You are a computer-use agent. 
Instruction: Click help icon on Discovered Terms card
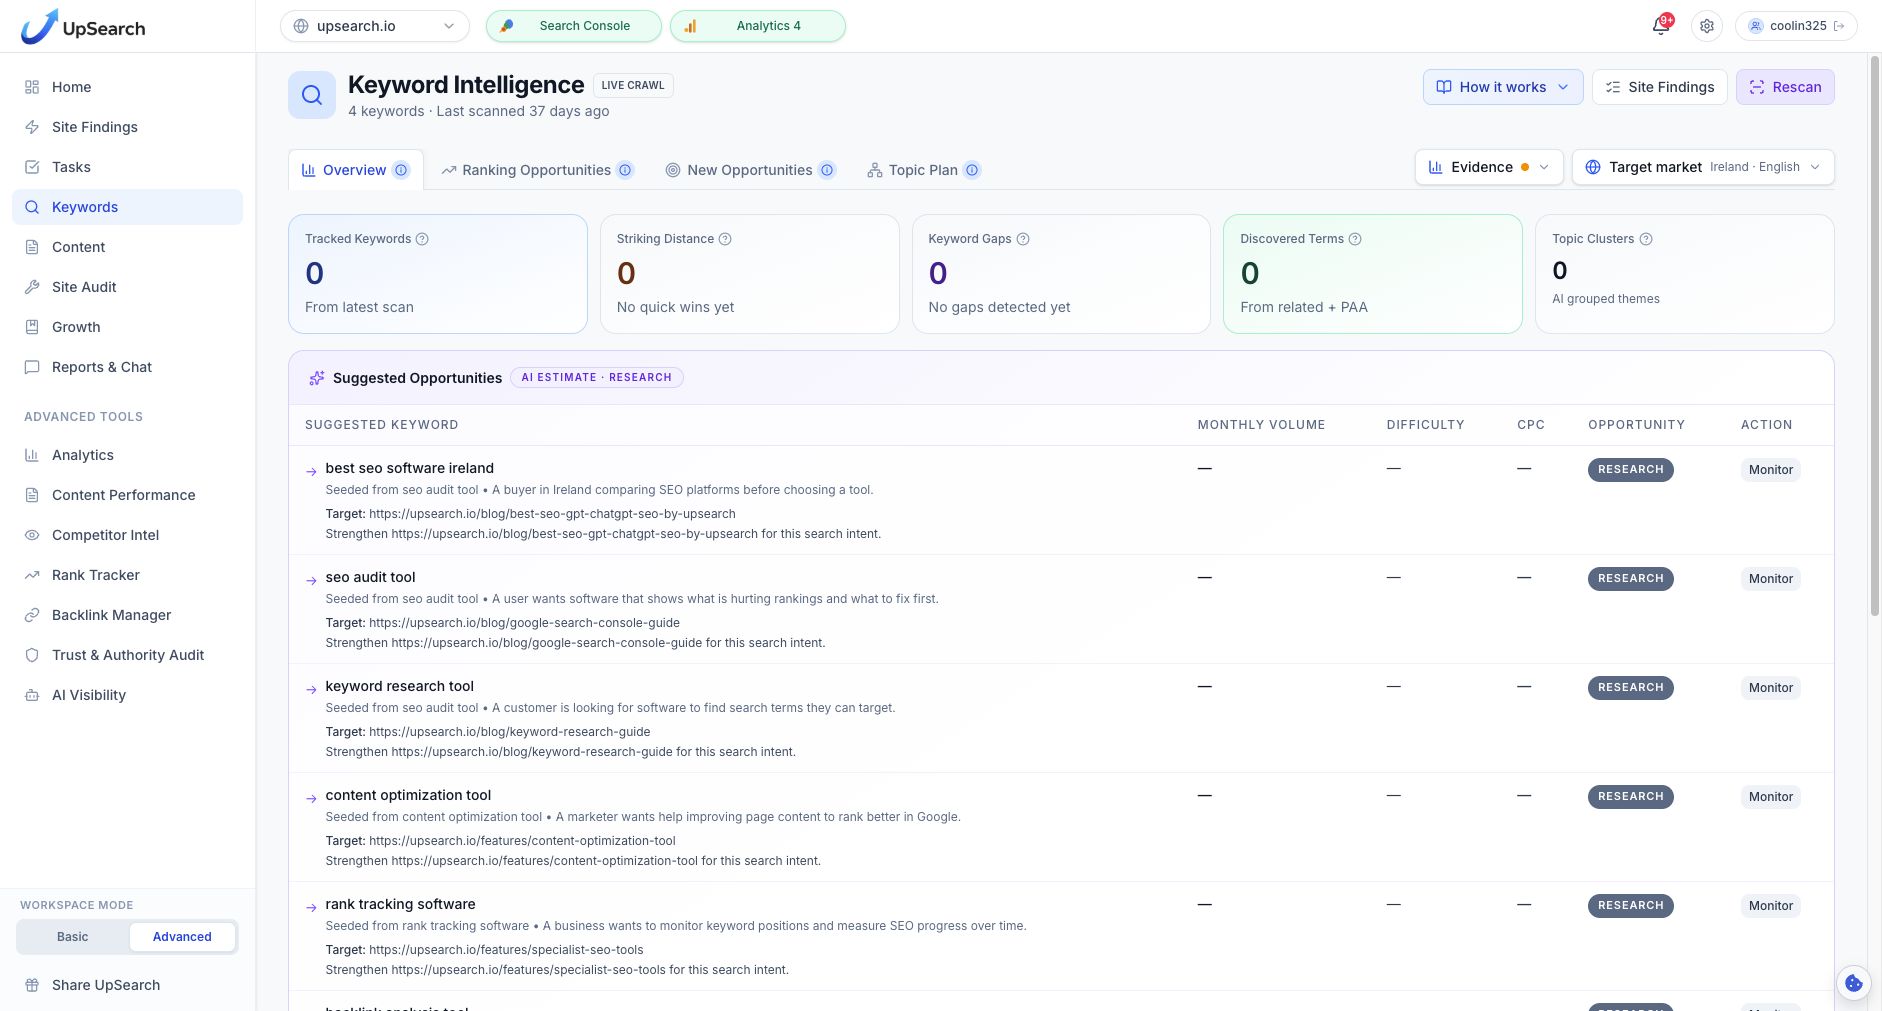click(1355, 239)
